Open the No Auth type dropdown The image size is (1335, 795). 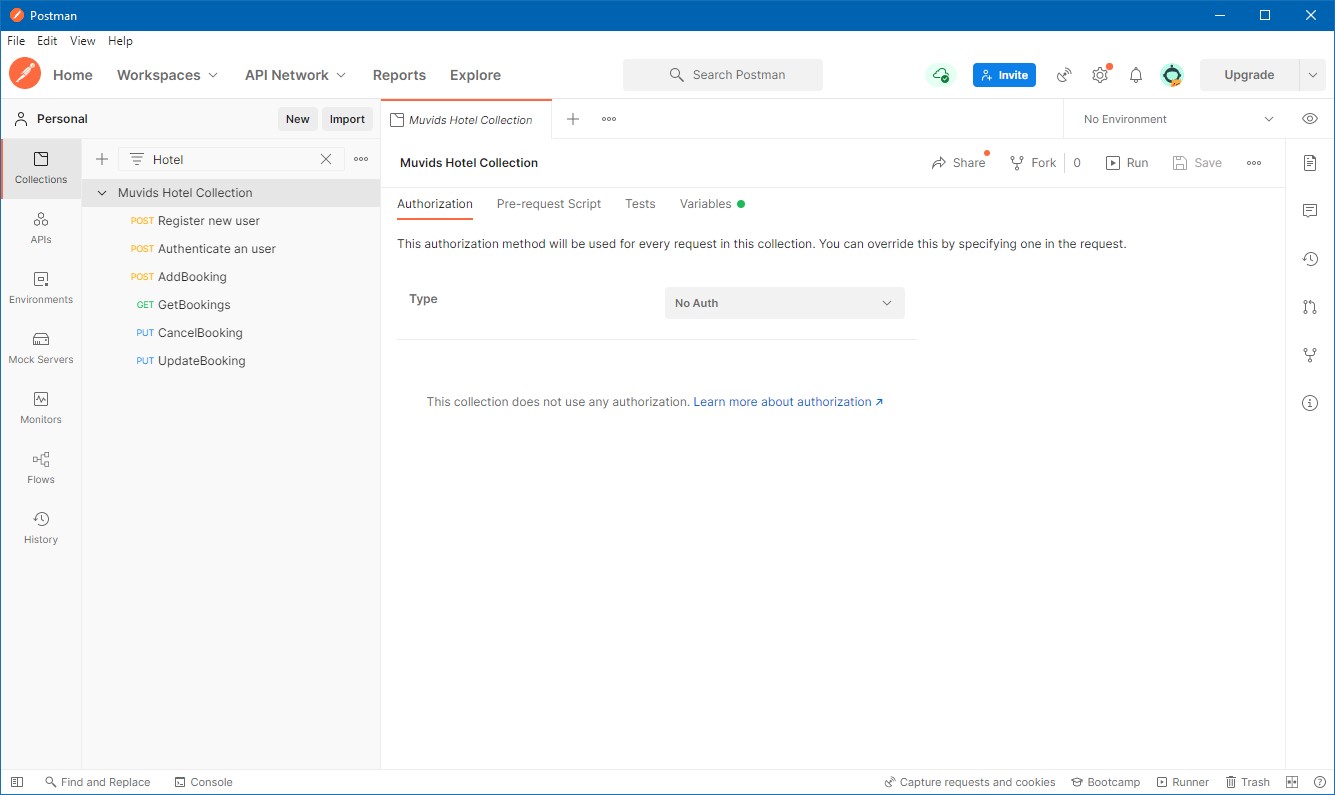[x=785, y=303]
